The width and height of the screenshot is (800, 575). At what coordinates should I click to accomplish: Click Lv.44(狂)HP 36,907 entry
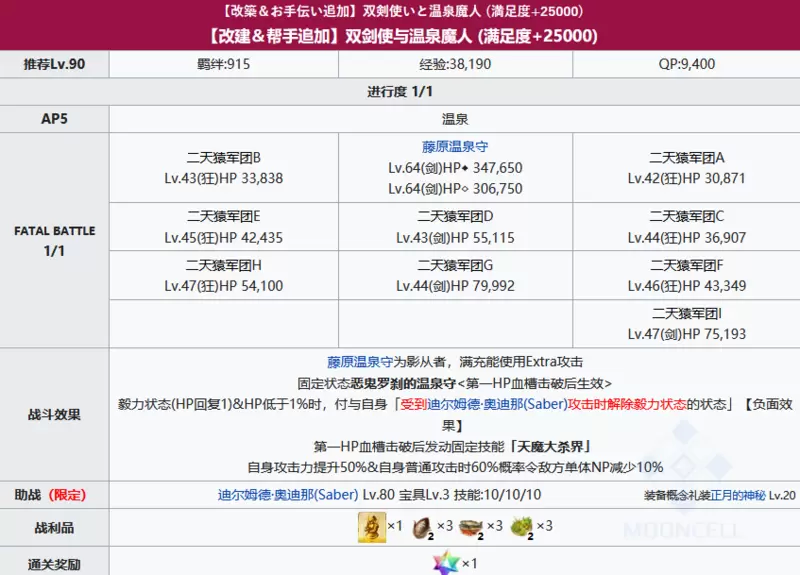point(686,237)
